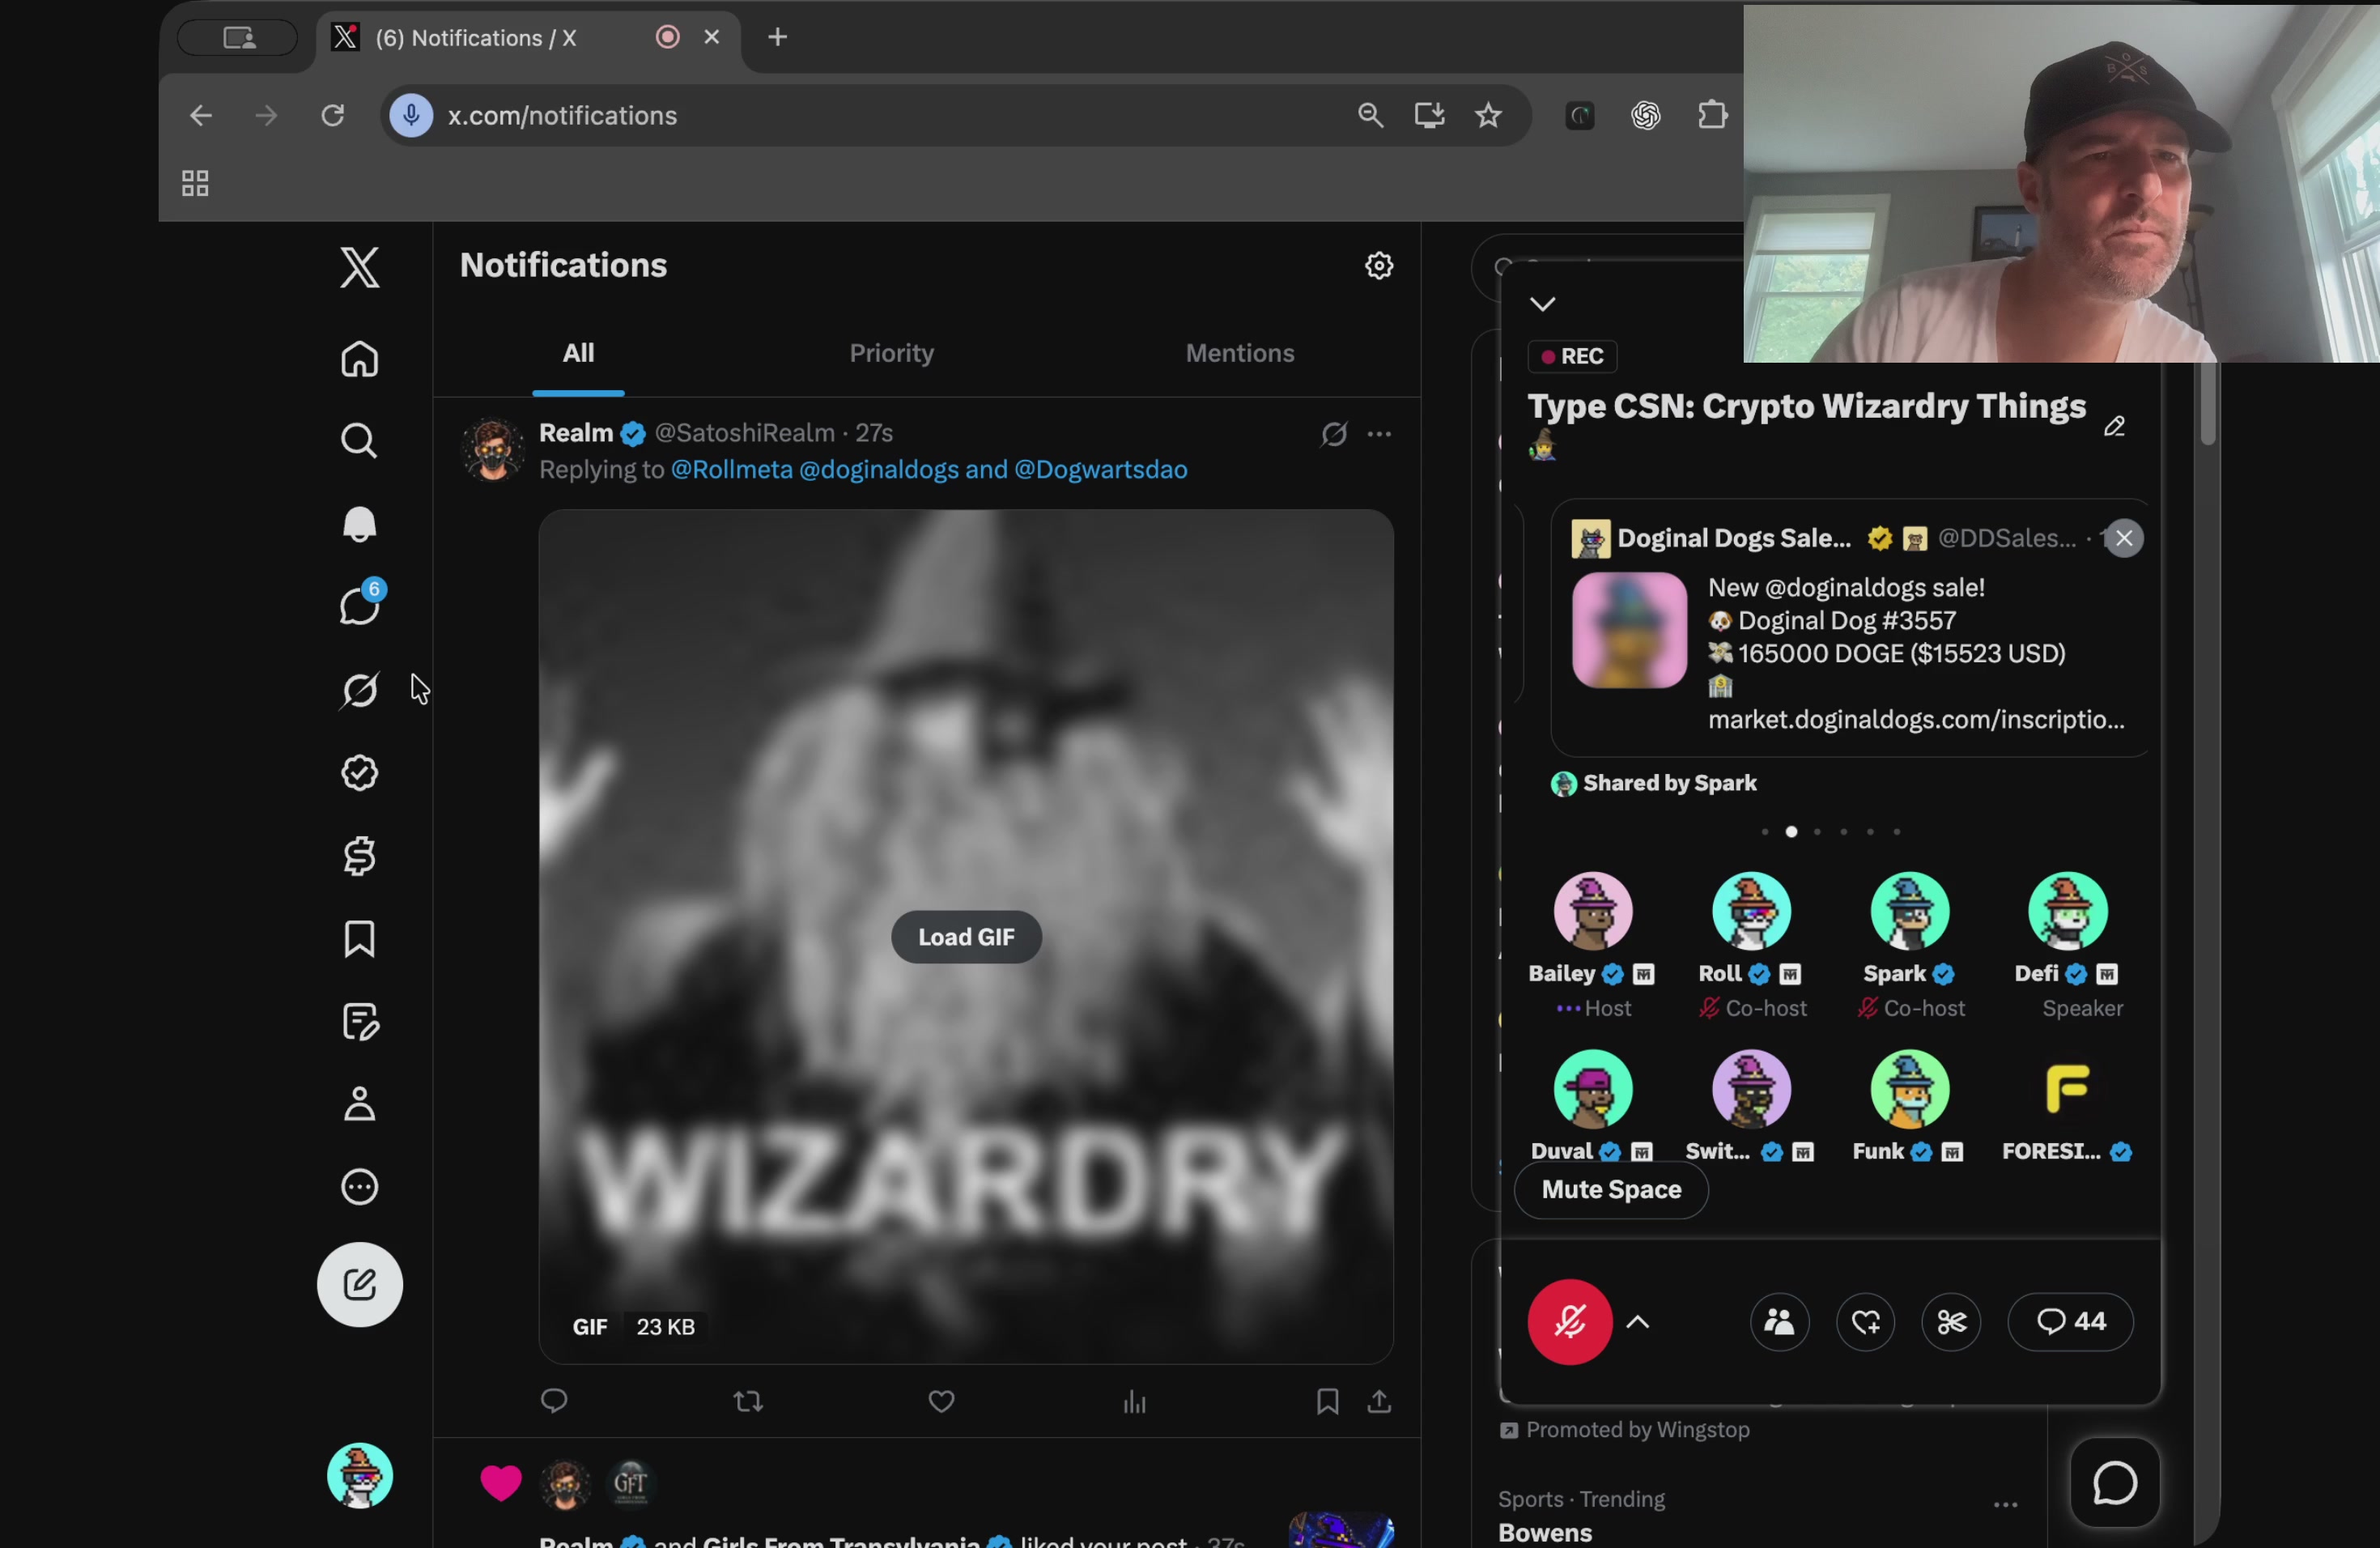Open Space participants list
2380x1548 pixels.
click(x=1779, y=1322)
